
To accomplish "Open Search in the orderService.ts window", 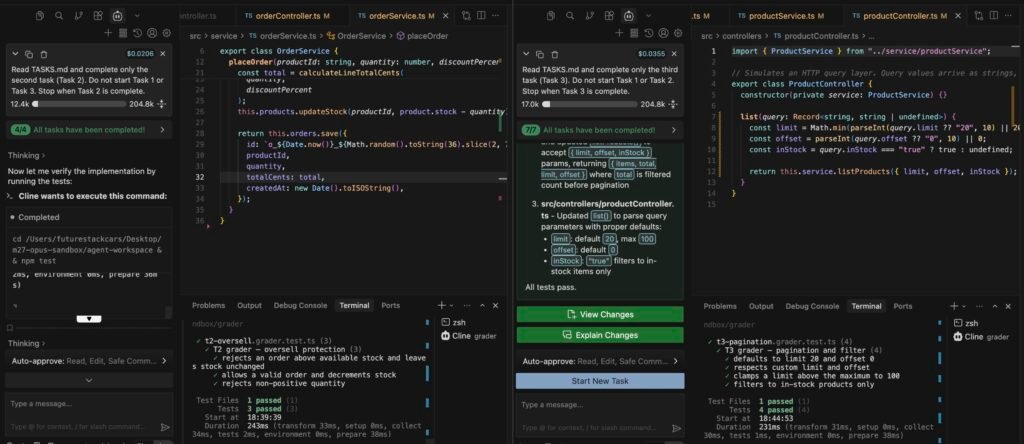I will pos(59,15).
